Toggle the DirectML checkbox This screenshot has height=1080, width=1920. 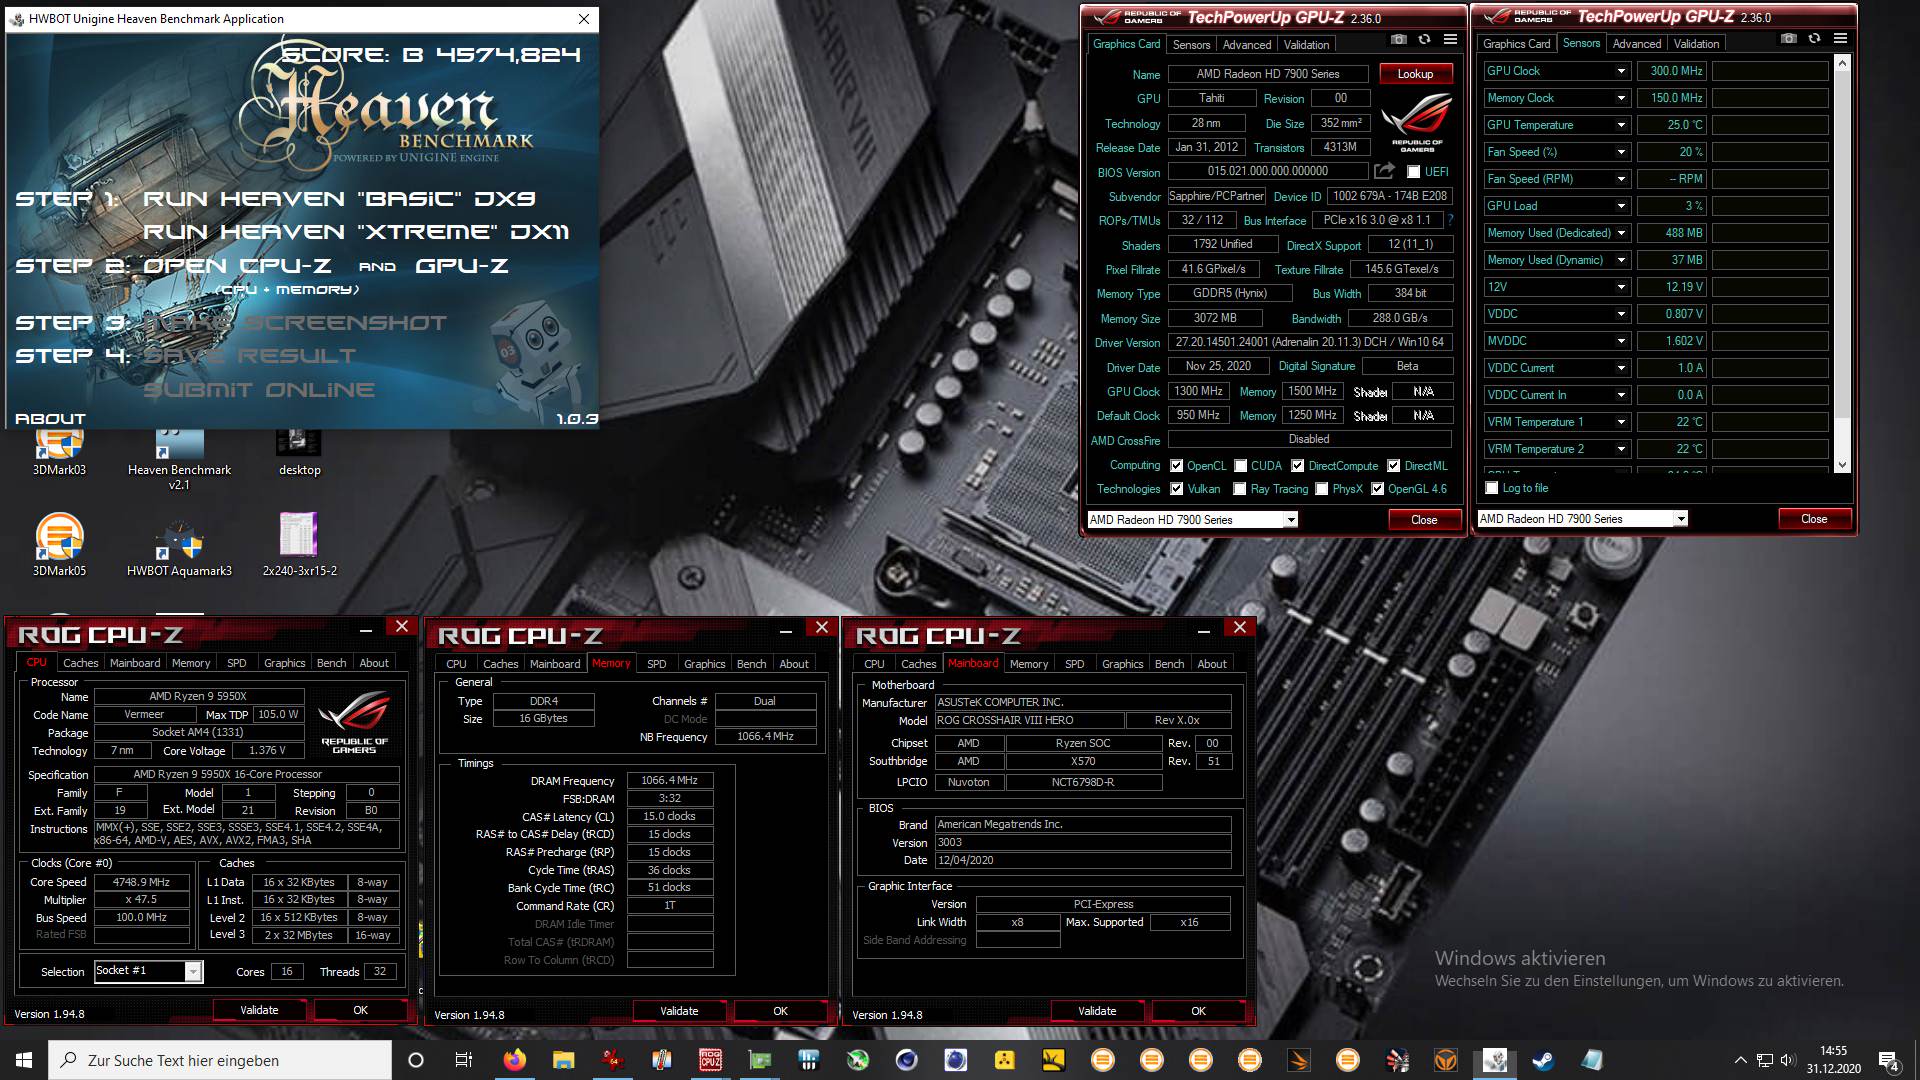tap(1394, 466)
